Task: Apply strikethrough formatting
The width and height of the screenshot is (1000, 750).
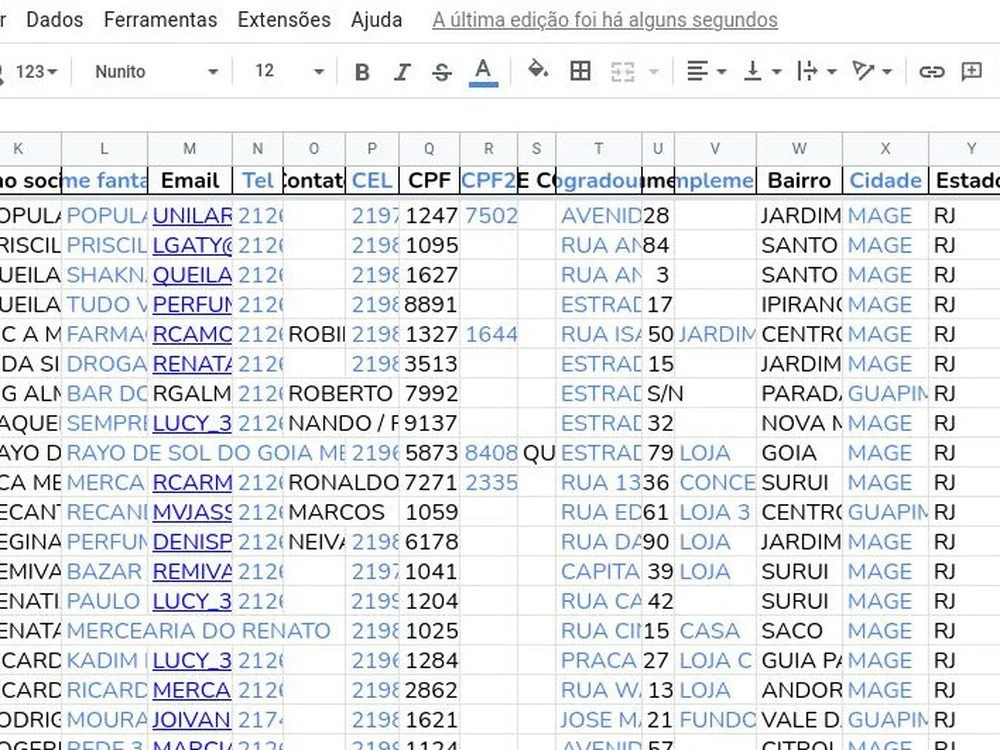Action: pyautogui.click(x=442, y=72)
